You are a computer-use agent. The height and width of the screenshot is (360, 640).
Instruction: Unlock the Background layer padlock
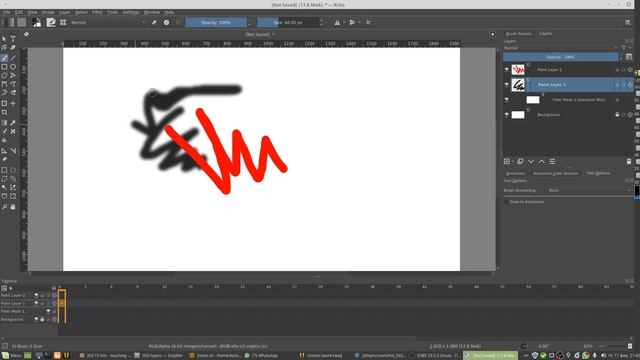(617, 115)
